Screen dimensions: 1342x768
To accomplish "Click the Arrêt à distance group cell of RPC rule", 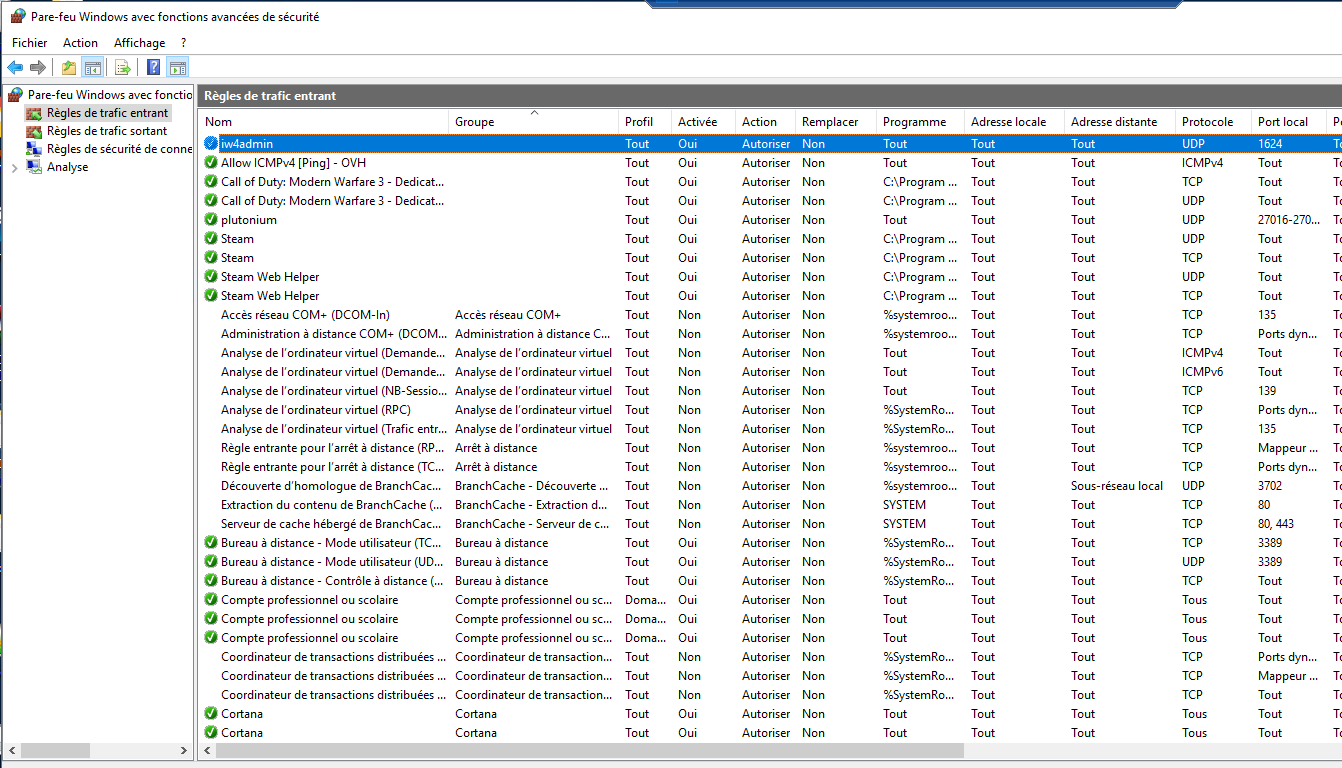I will [496, 448].
